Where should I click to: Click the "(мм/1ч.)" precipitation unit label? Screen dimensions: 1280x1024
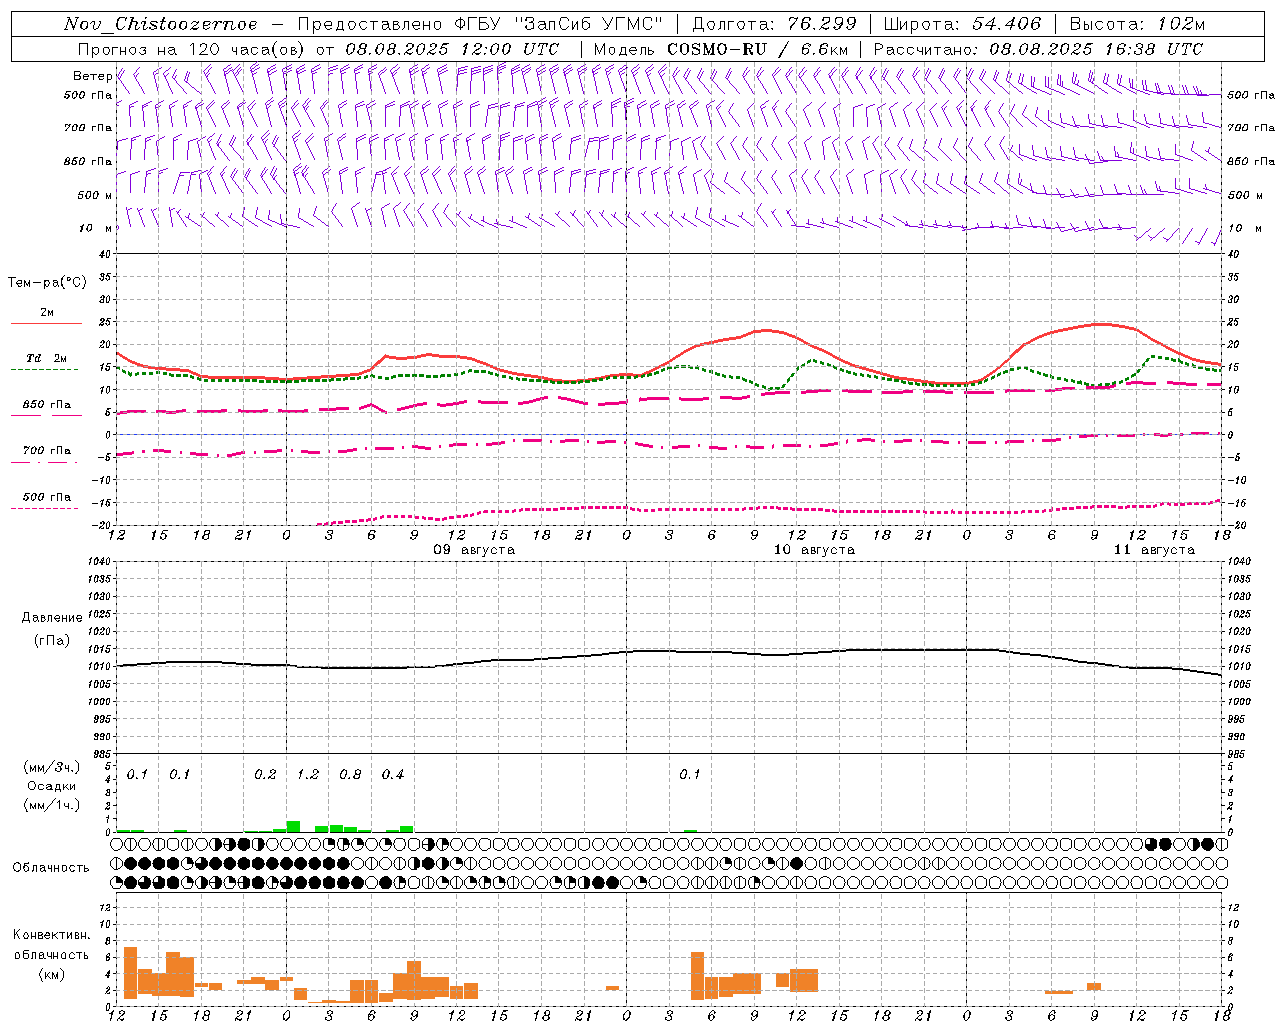click(x=51, y=805)
